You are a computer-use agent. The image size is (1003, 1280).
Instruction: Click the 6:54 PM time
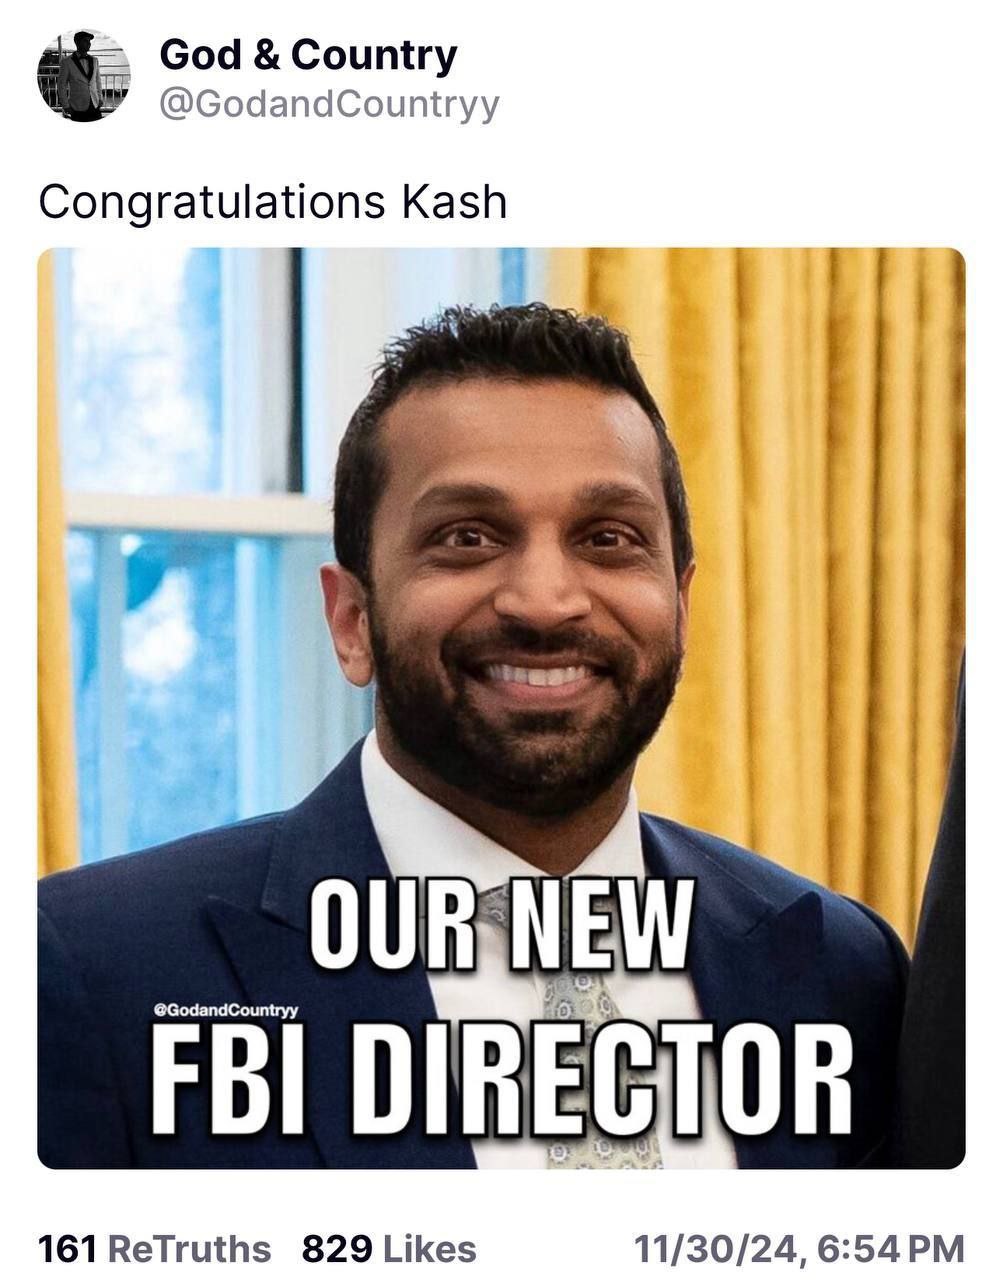point(892,1248)
